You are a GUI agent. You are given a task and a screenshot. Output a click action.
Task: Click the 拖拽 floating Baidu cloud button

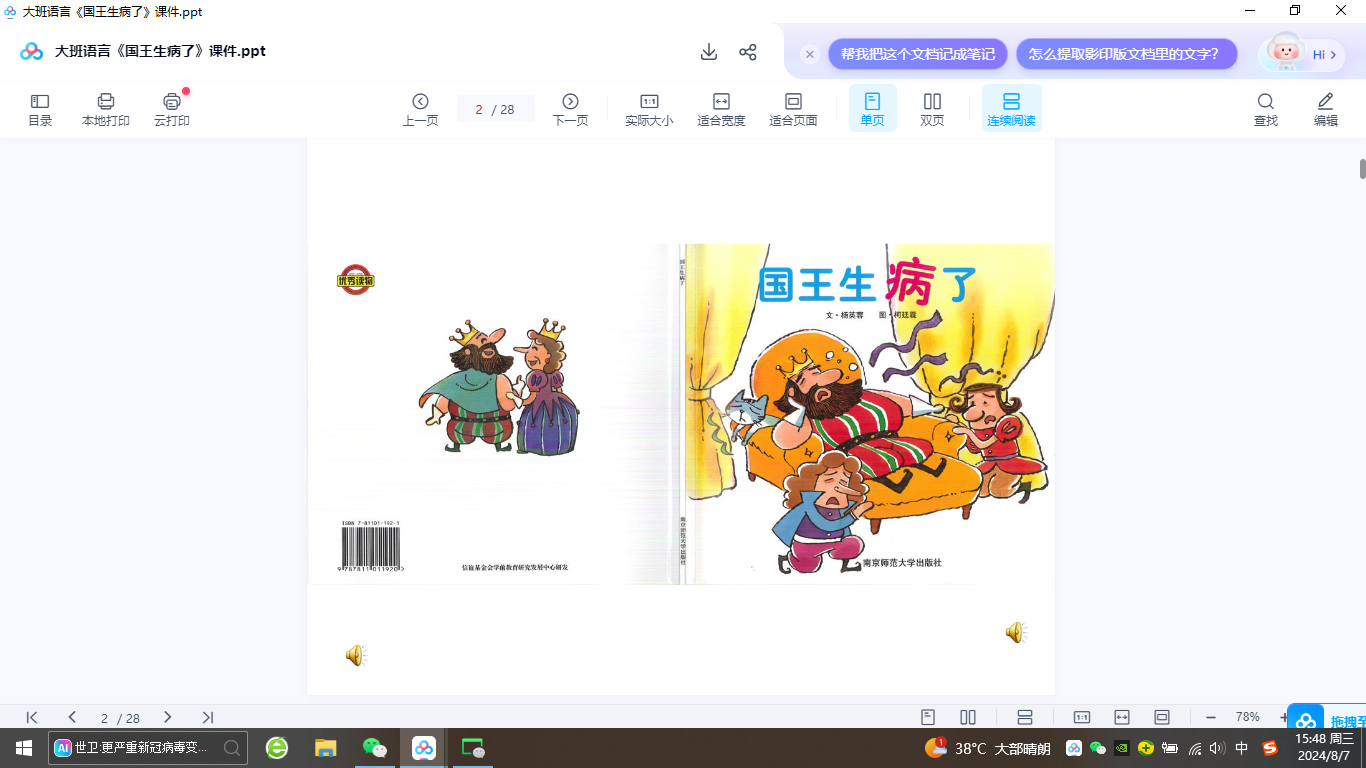tap(1327, 720)
